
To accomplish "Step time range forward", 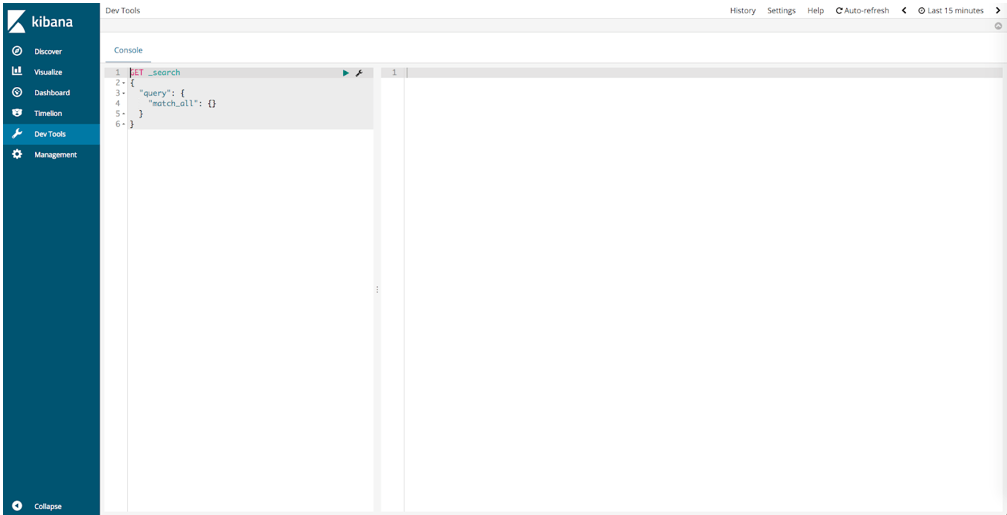I will click(x=997, y=11).
